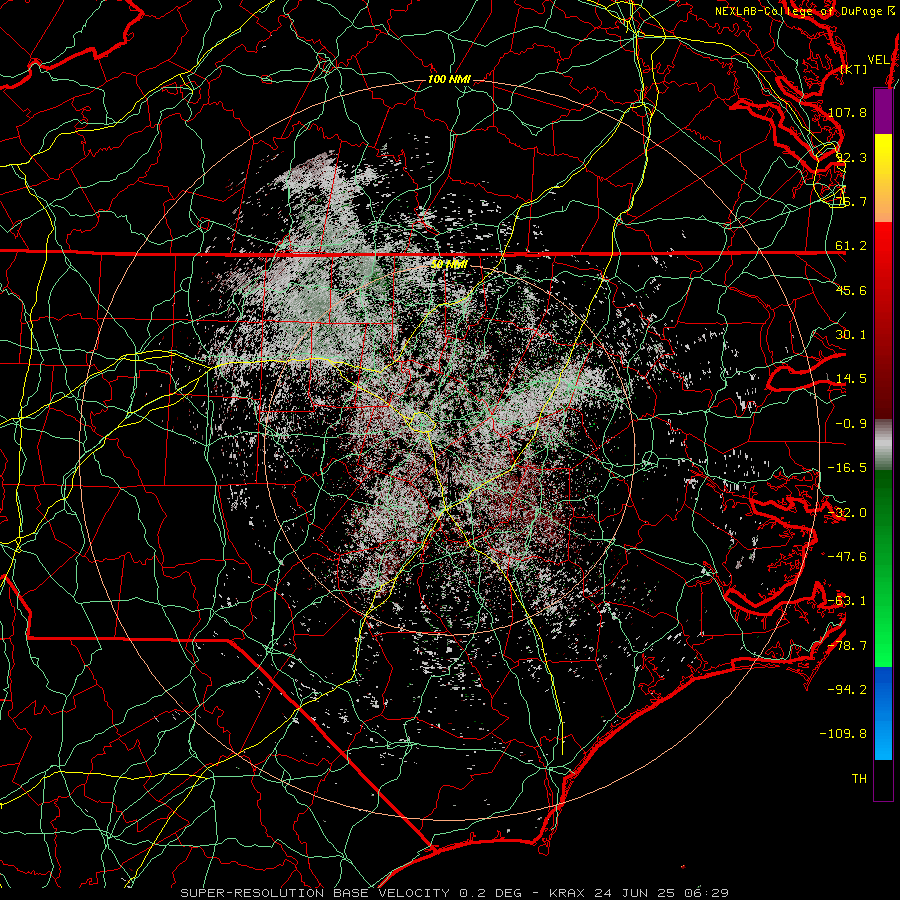Viewport: 900px width, 900px height.
Task: Click the VEL legend title
Action: point(878,60)
